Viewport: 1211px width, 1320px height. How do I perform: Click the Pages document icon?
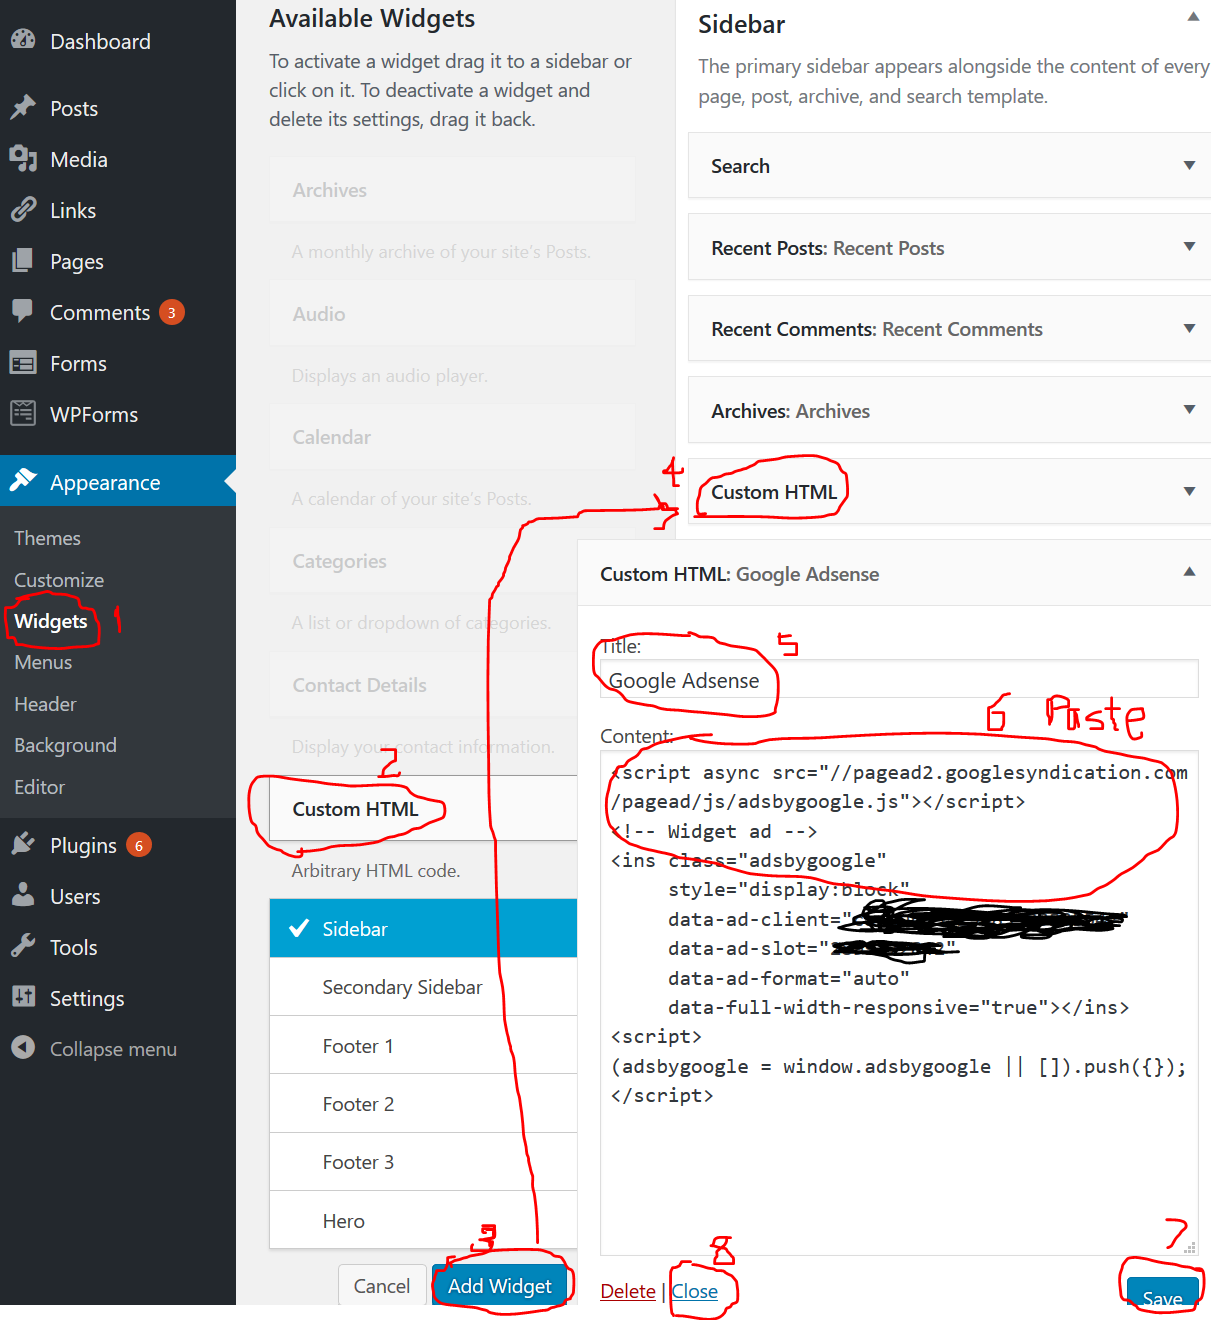(23, 261)
